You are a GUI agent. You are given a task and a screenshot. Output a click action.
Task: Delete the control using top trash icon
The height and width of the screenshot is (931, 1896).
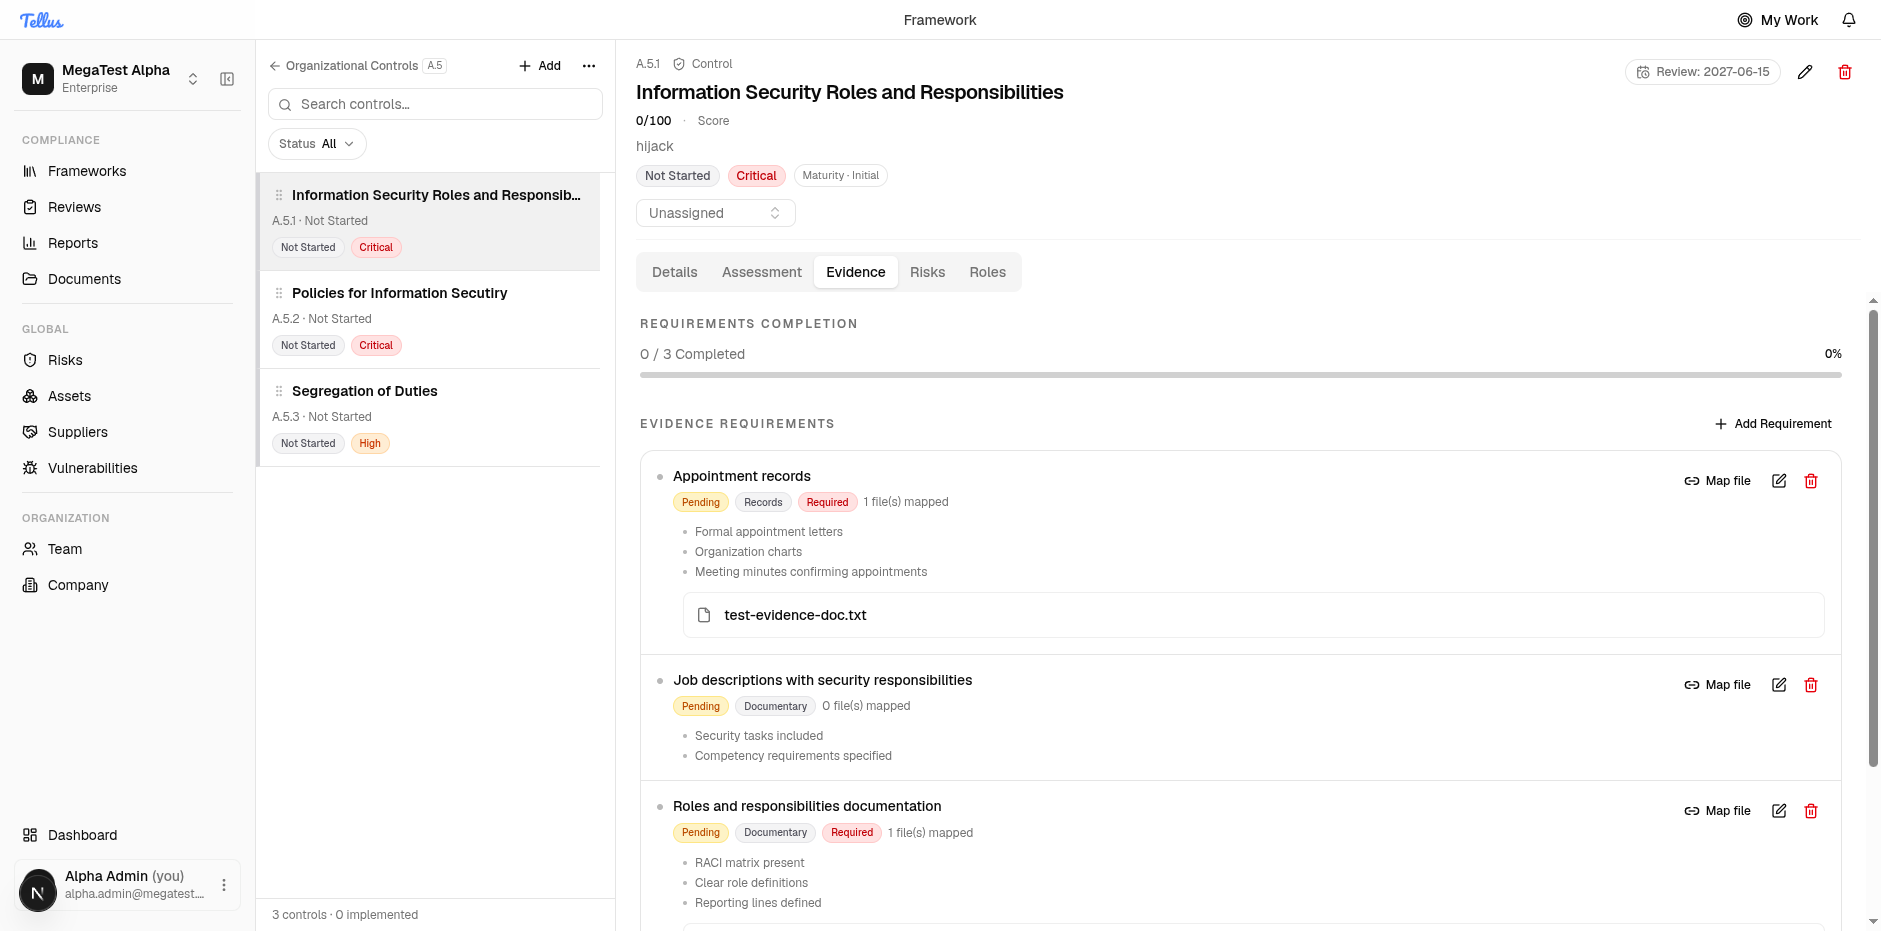(x=1845, y=72)
